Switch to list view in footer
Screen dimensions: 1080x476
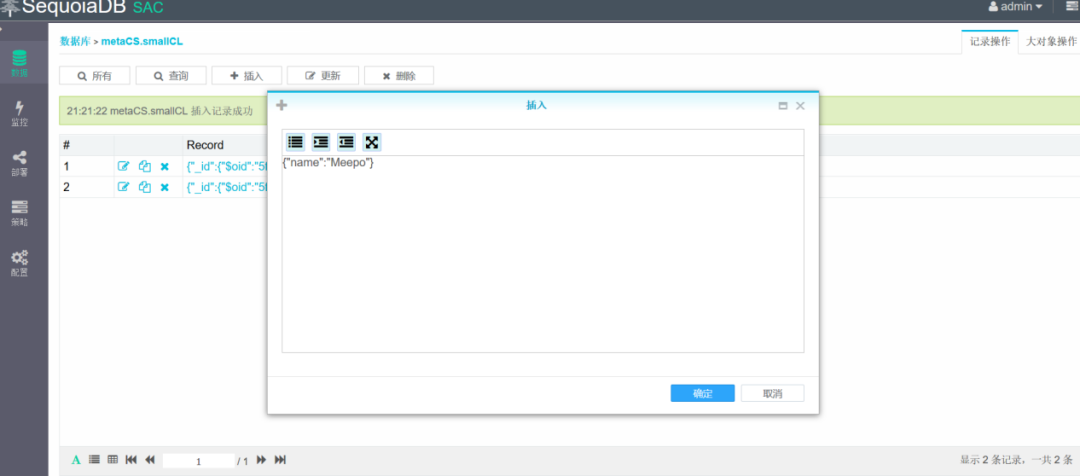pyautogui.click(x=94, y=459)
